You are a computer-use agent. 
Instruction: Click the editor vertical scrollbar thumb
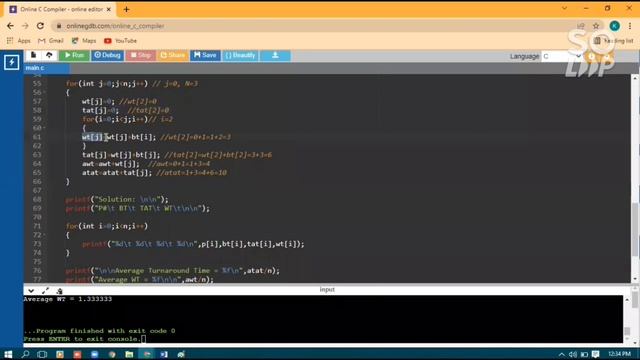635,229
